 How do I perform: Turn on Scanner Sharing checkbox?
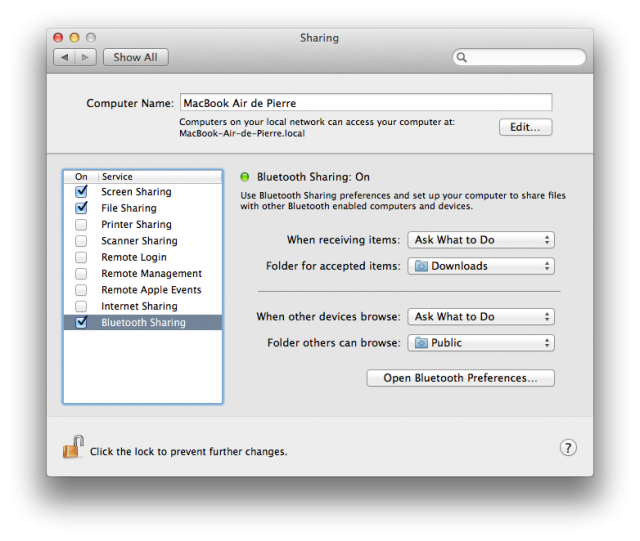(x=81, y=241)
